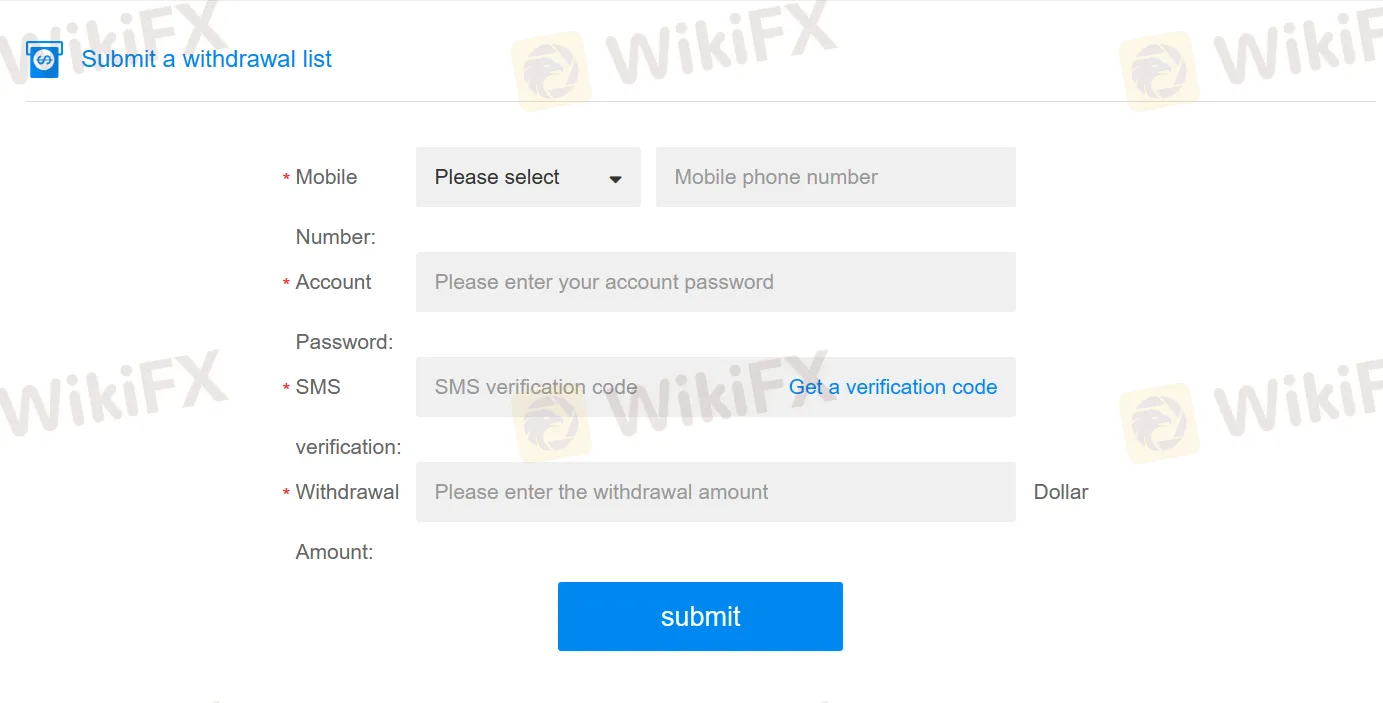Click the "Withdrawal Amount:" field label
The height and width of the screenshot is (703, 1383).
point(347,492)
